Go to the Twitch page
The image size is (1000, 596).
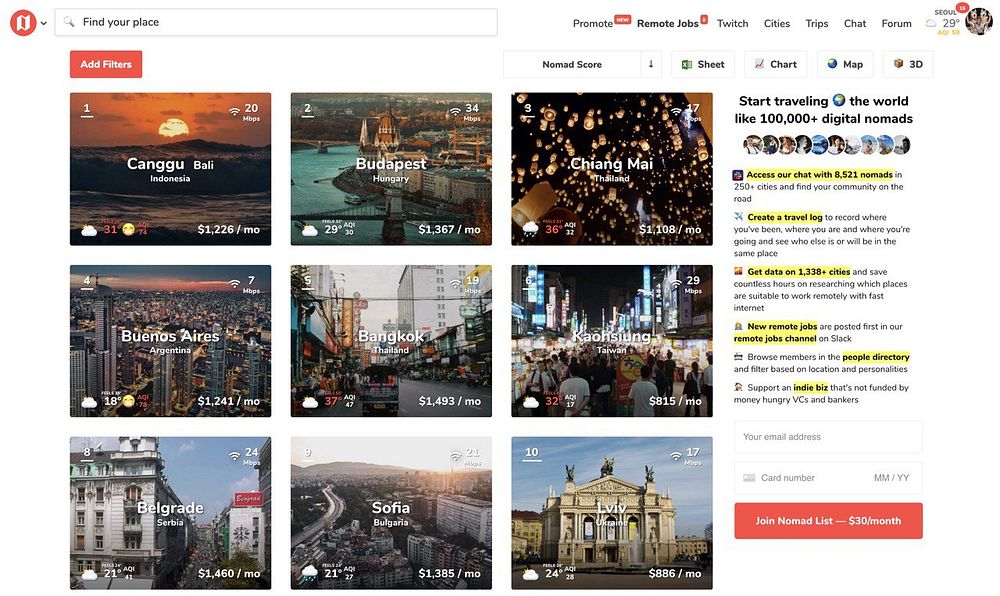tap(732, 24)
